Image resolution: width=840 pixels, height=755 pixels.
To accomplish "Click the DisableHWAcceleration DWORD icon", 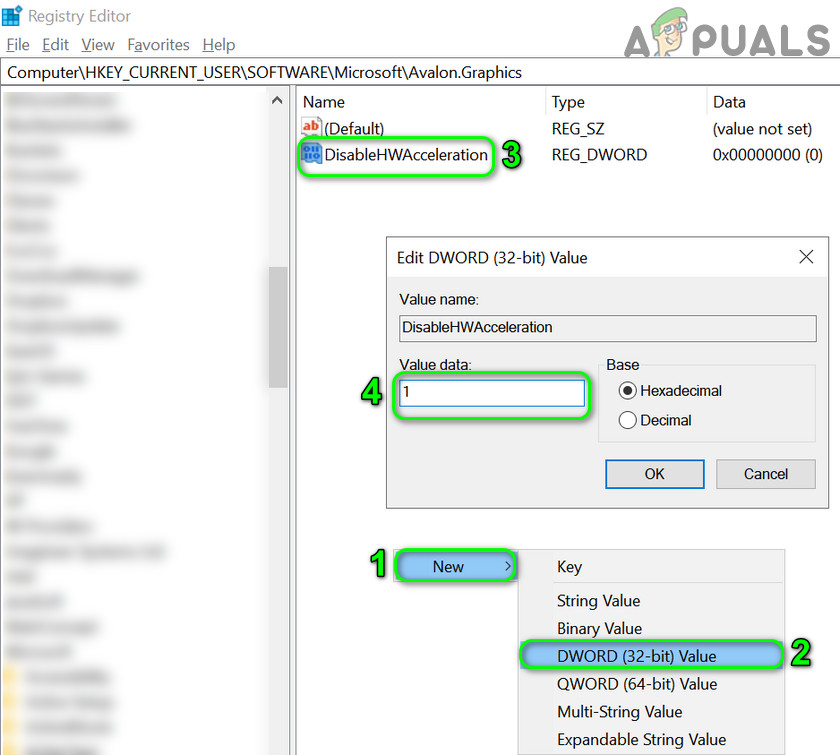I will 311,154.
